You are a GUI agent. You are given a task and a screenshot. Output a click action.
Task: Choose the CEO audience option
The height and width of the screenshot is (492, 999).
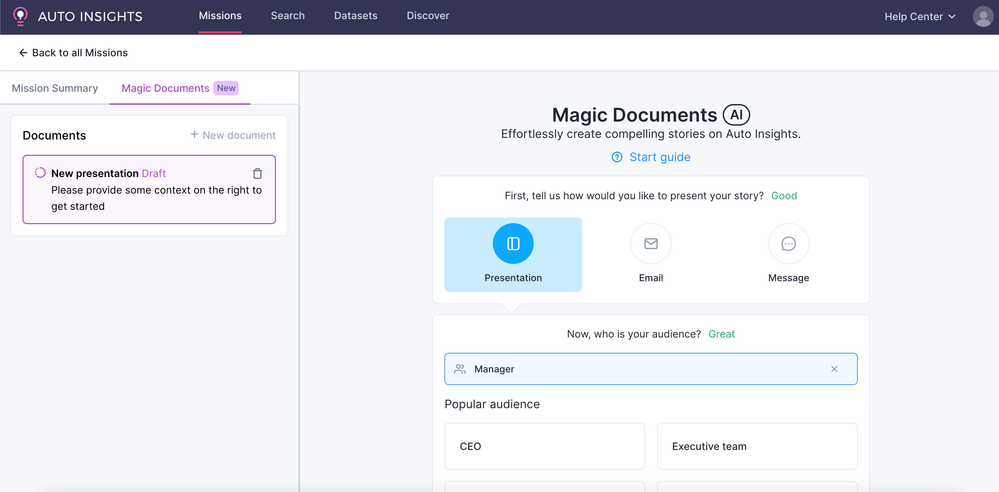pyautogui.click(x=544, y=446)
